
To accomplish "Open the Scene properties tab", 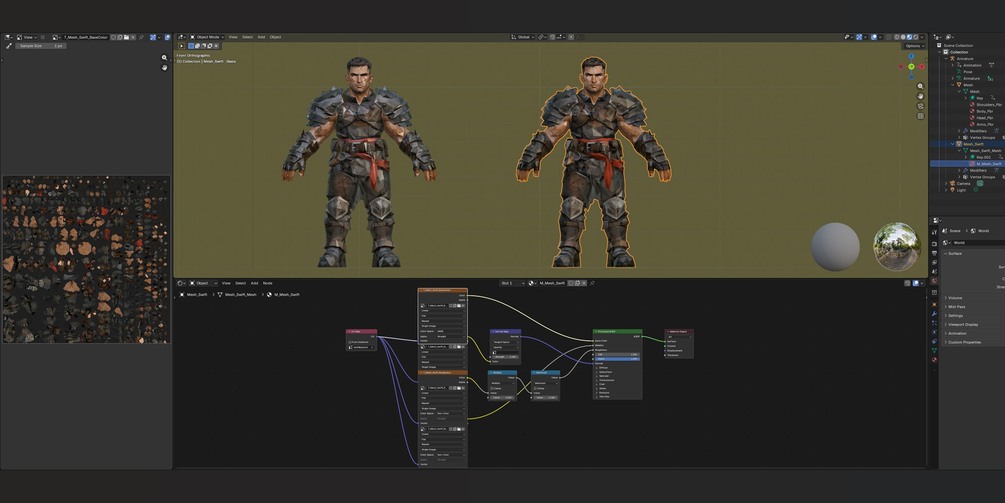I will tap(934, 271).
